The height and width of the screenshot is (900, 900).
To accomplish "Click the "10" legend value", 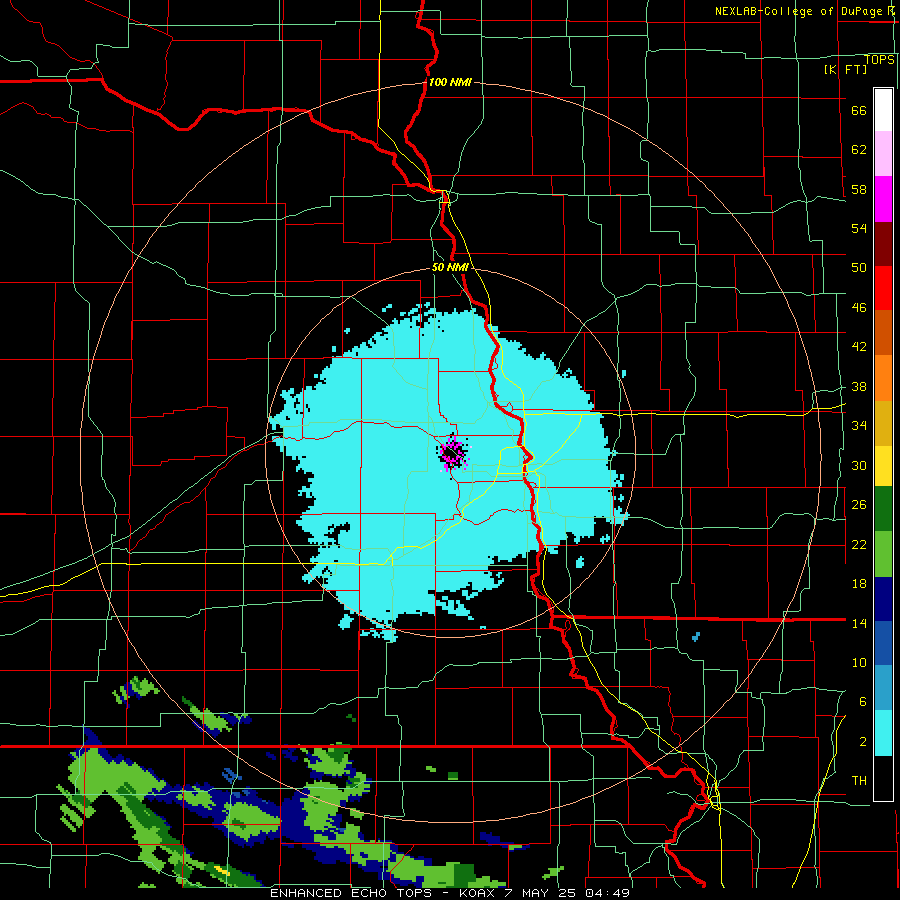I will pos(859,662).
